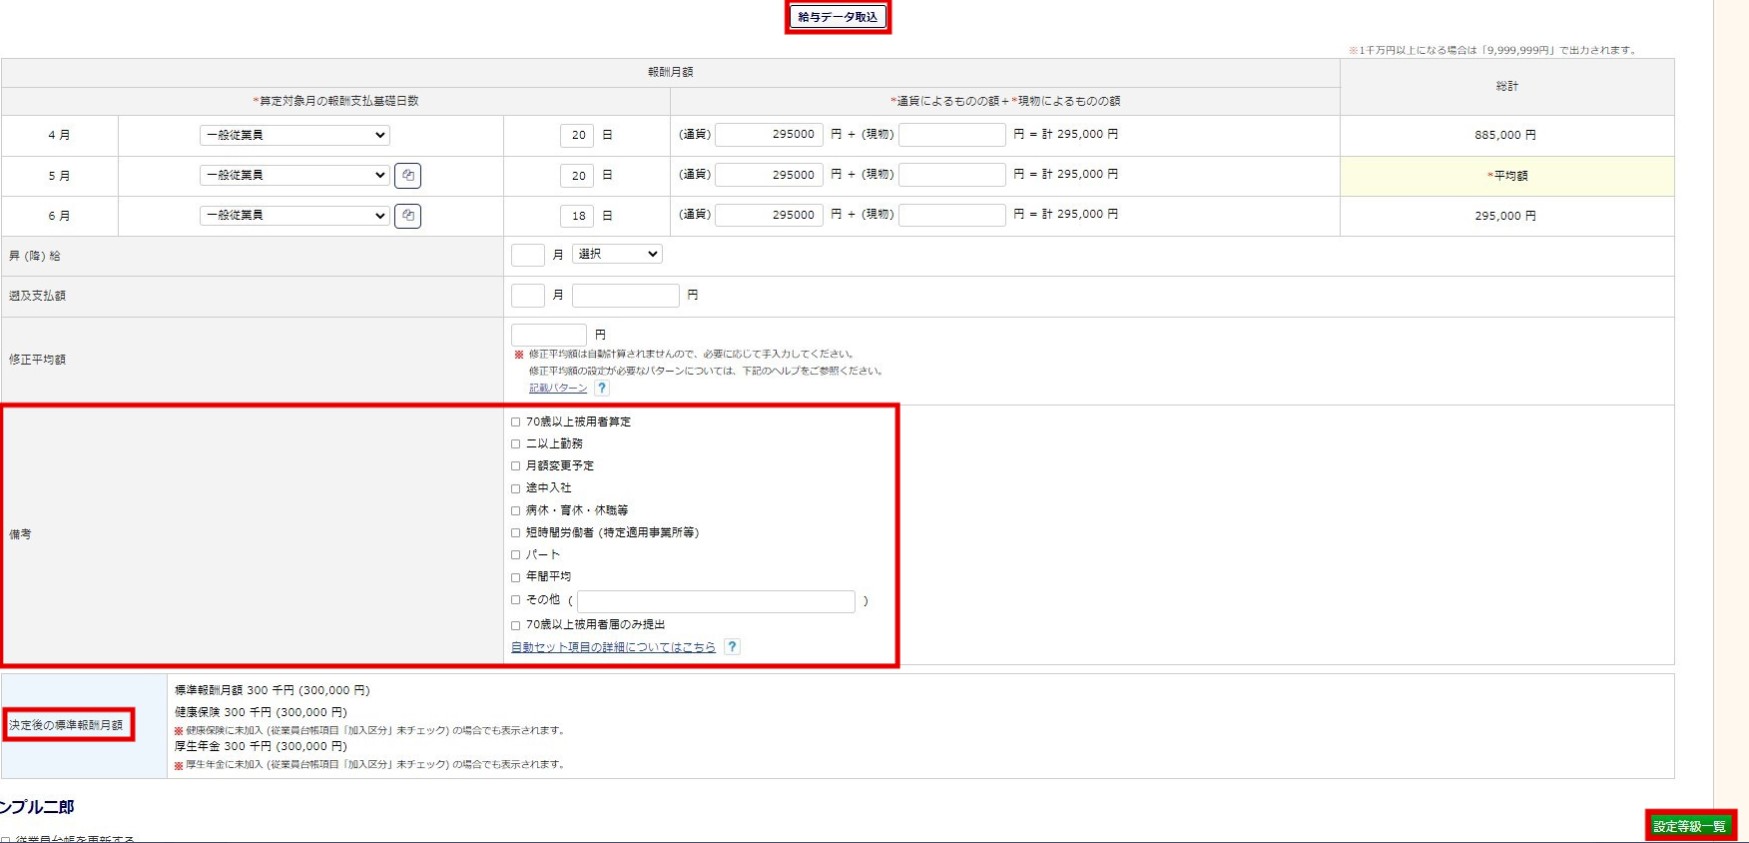Check 途中入社 checkbox

(x=516, y=488)
